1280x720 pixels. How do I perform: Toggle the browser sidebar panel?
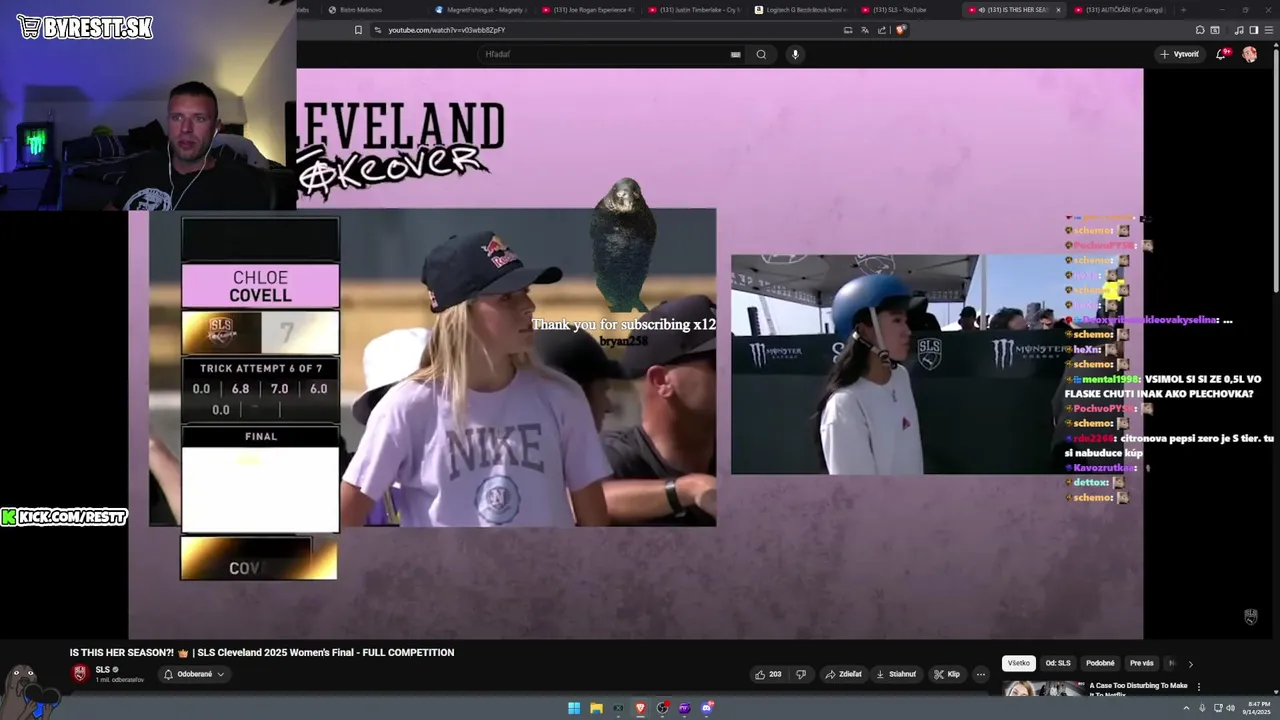click(1253, 30)
